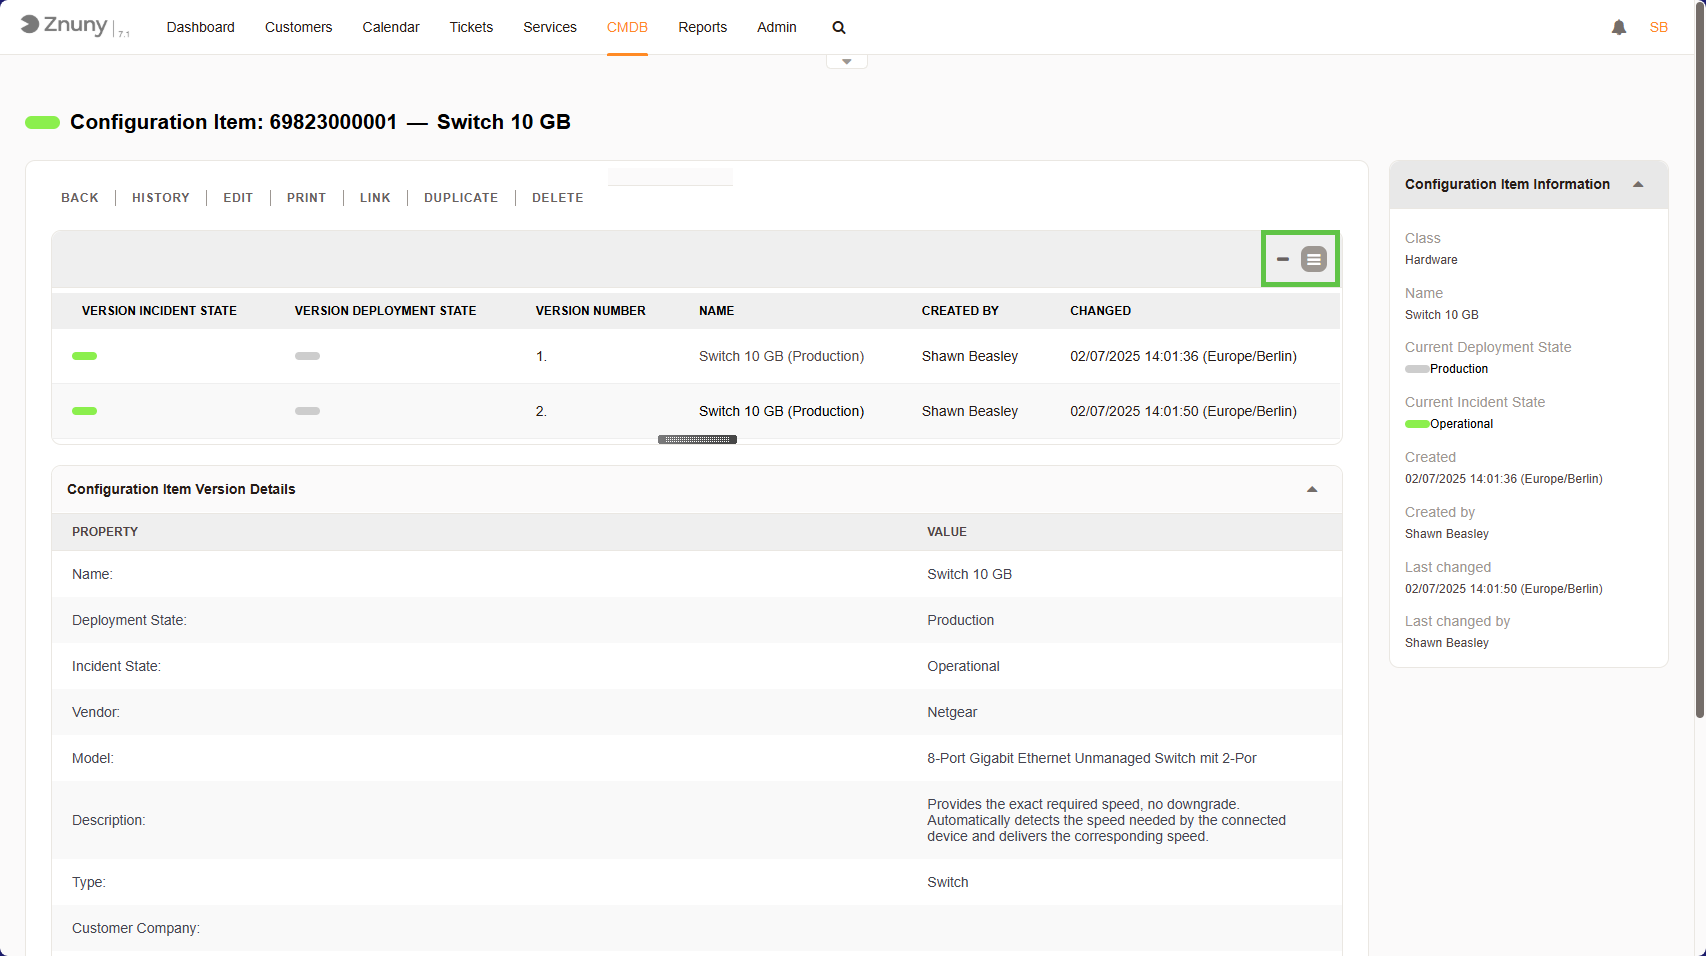Open the Dashboard menu

coord(201,27)
